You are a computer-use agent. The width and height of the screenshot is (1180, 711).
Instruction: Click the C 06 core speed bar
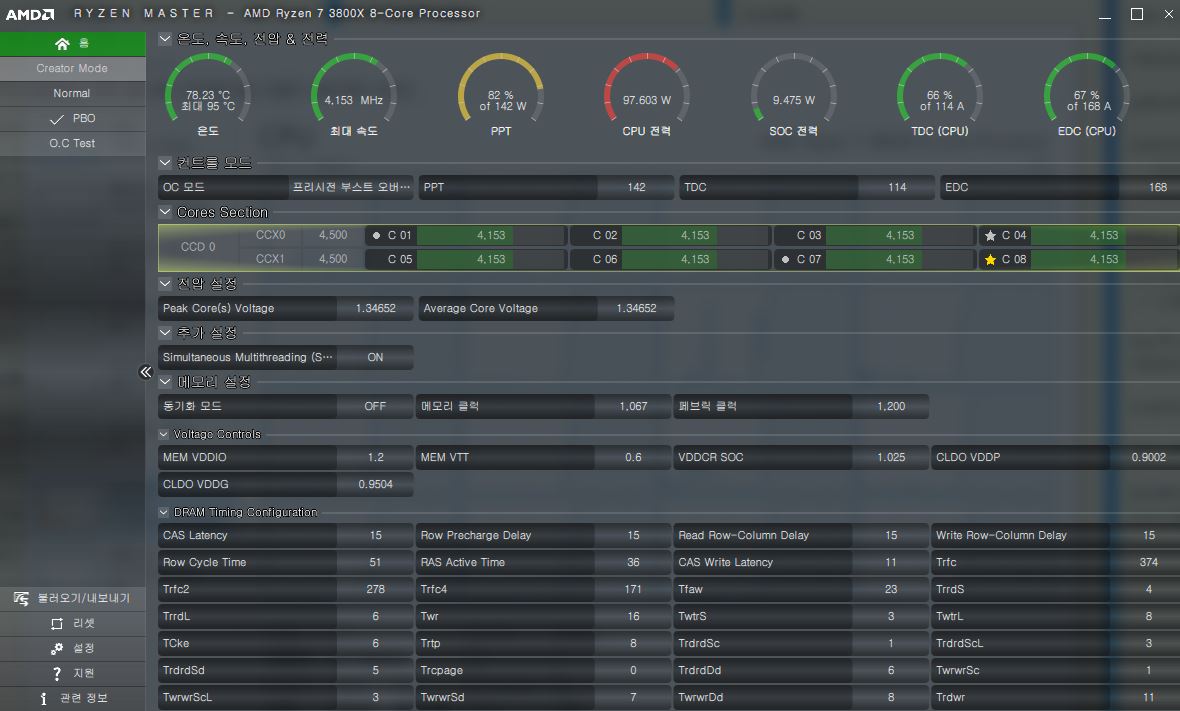(x=695, y=260)
